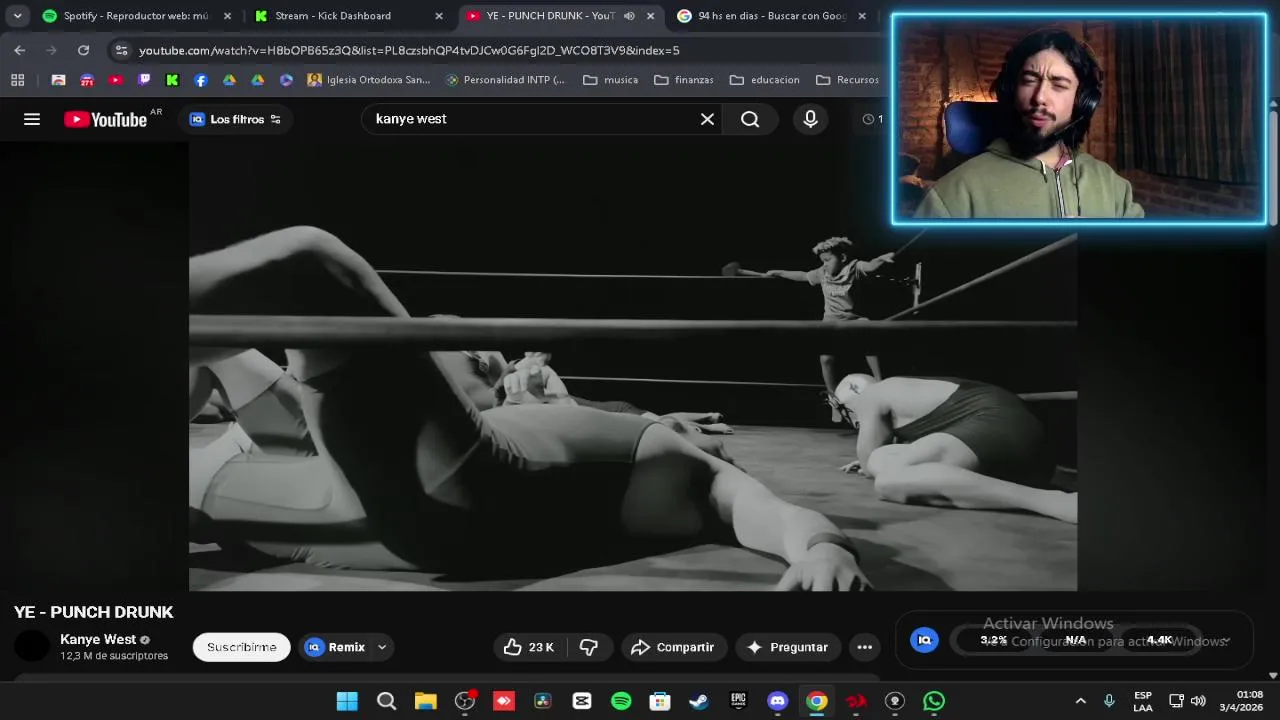Close the YE - PUNCH DRUNK tab
Viewport: 1280px width, 720px height.
coord(650,16)
